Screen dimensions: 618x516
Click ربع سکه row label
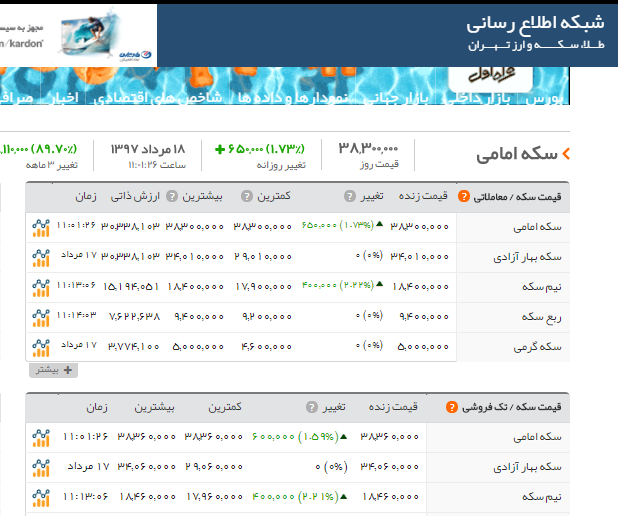[542, 317]
